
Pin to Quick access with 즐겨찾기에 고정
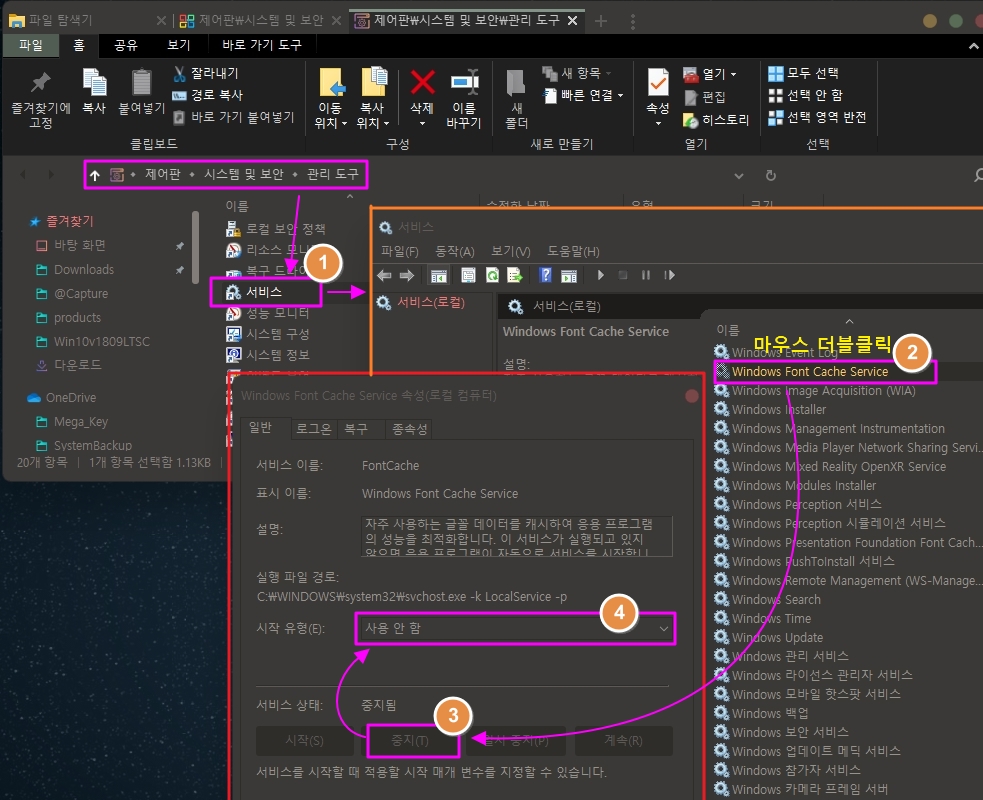tap(41, 99)
